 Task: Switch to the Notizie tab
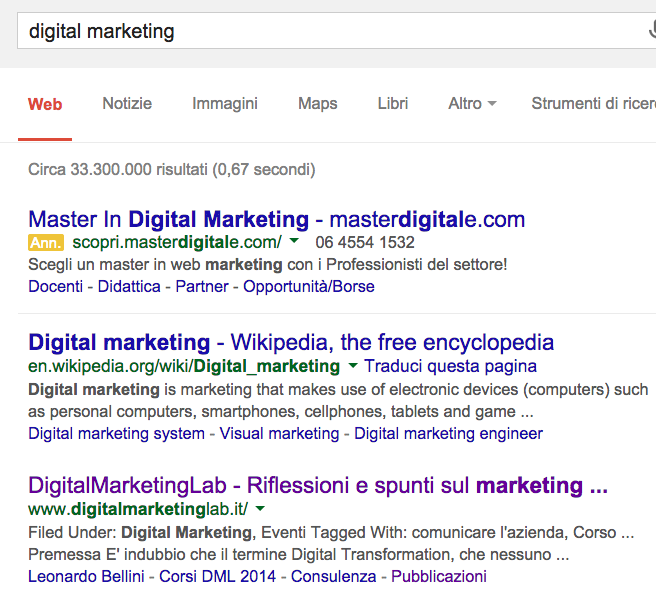[127, 103]
